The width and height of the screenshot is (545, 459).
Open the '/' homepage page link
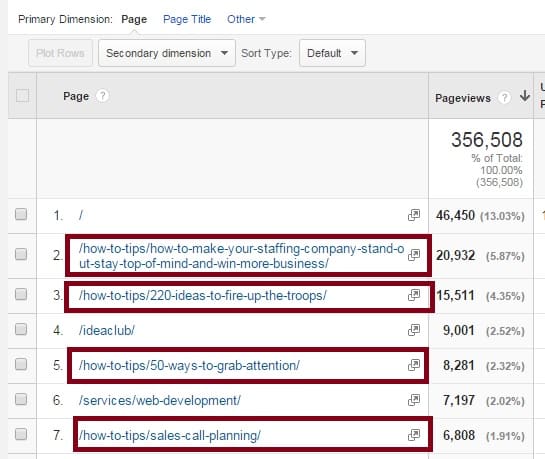pyautogui.click(x=81, y=215)
